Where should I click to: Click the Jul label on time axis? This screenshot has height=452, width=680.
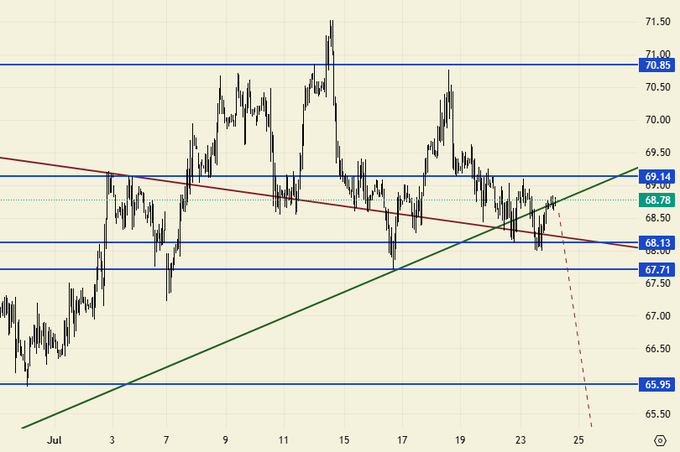click(53, 440)
